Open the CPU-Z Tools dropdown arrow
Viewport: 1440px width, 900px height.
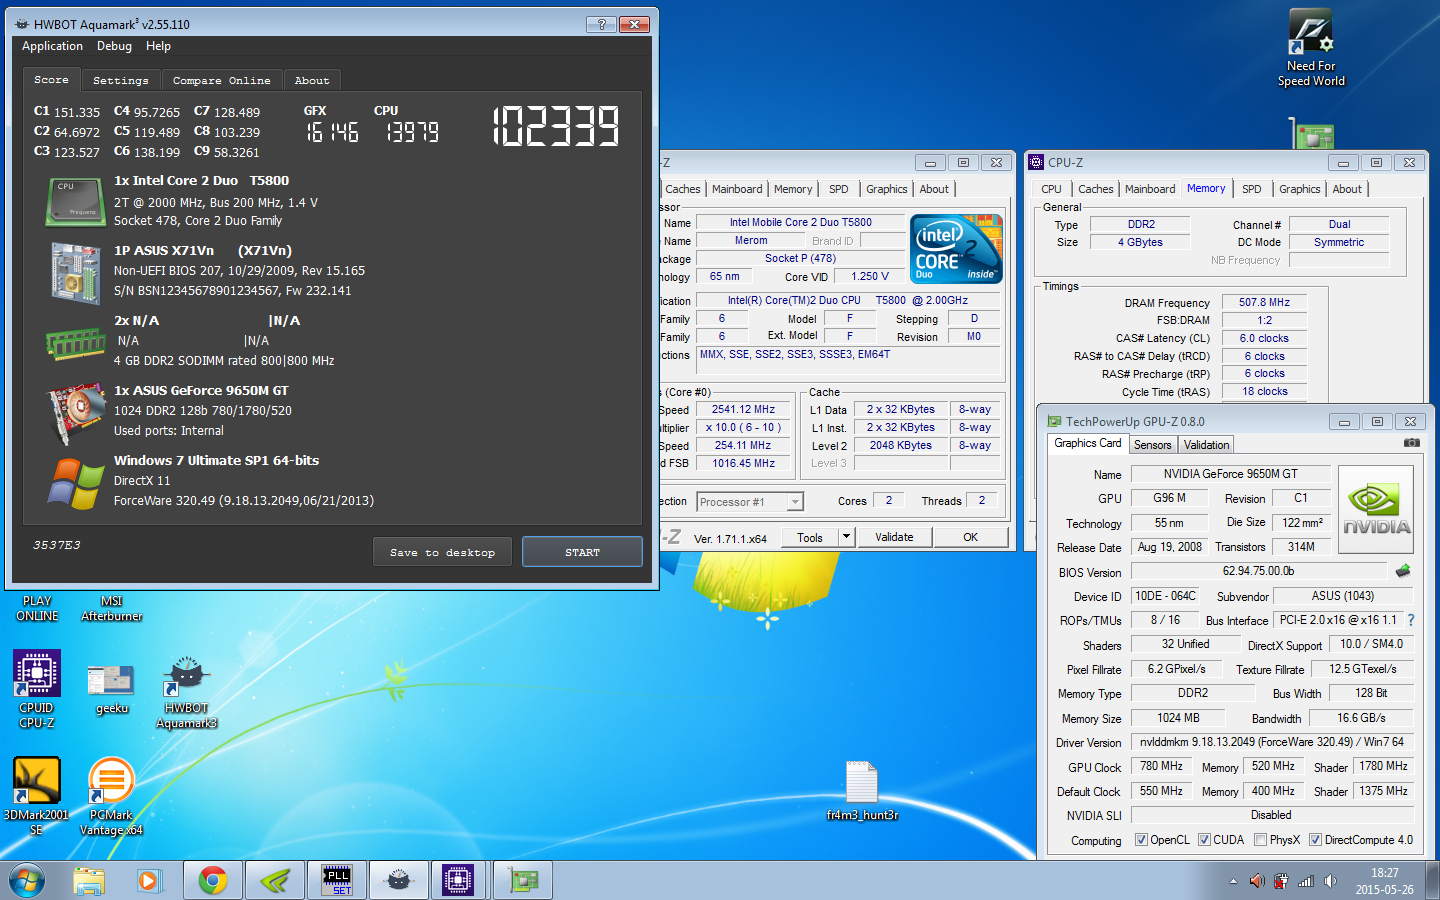coord(846,537)
